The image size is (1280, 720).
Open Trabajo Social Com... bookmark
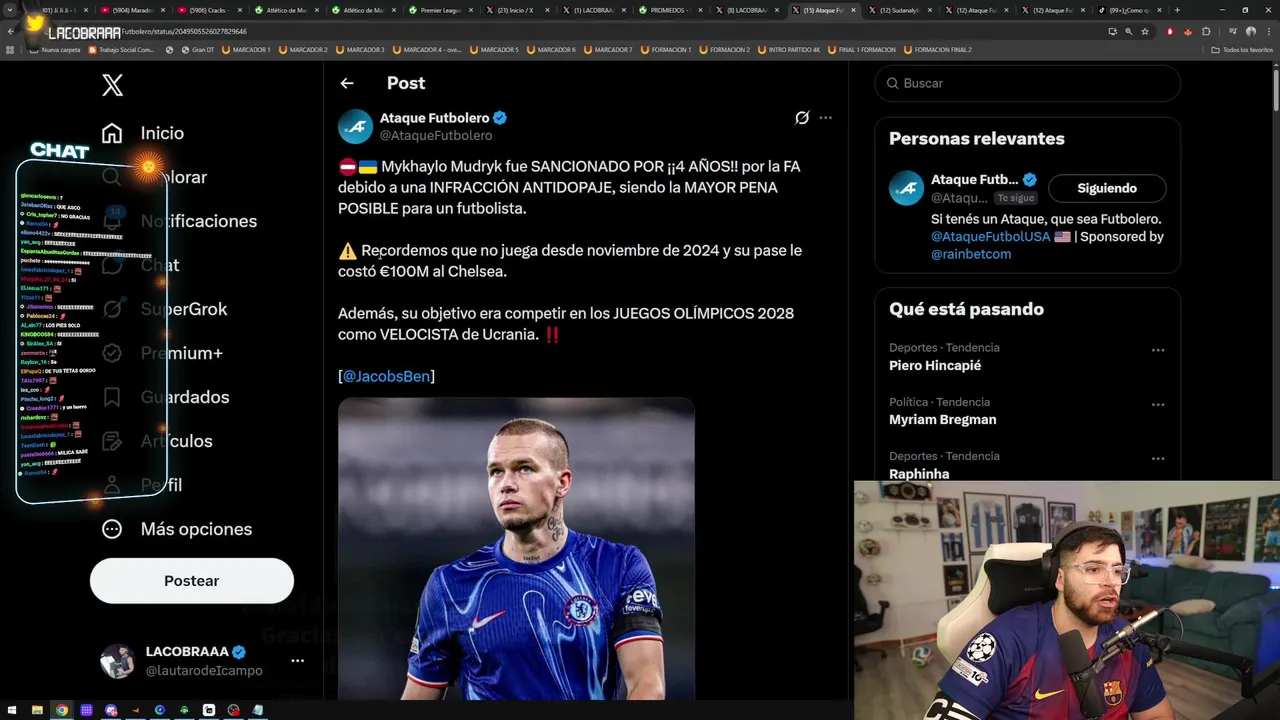[120, 49]
